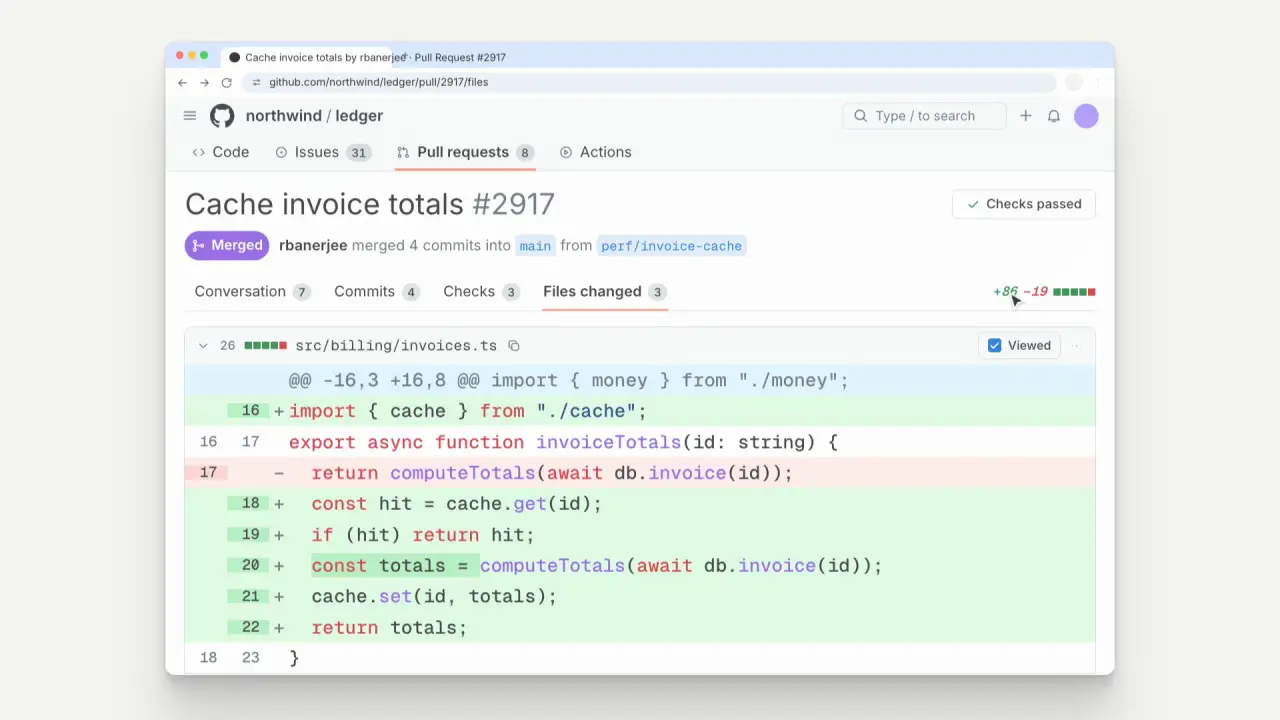Expand the hunk header line @@ -16,3

click(640, 381)
